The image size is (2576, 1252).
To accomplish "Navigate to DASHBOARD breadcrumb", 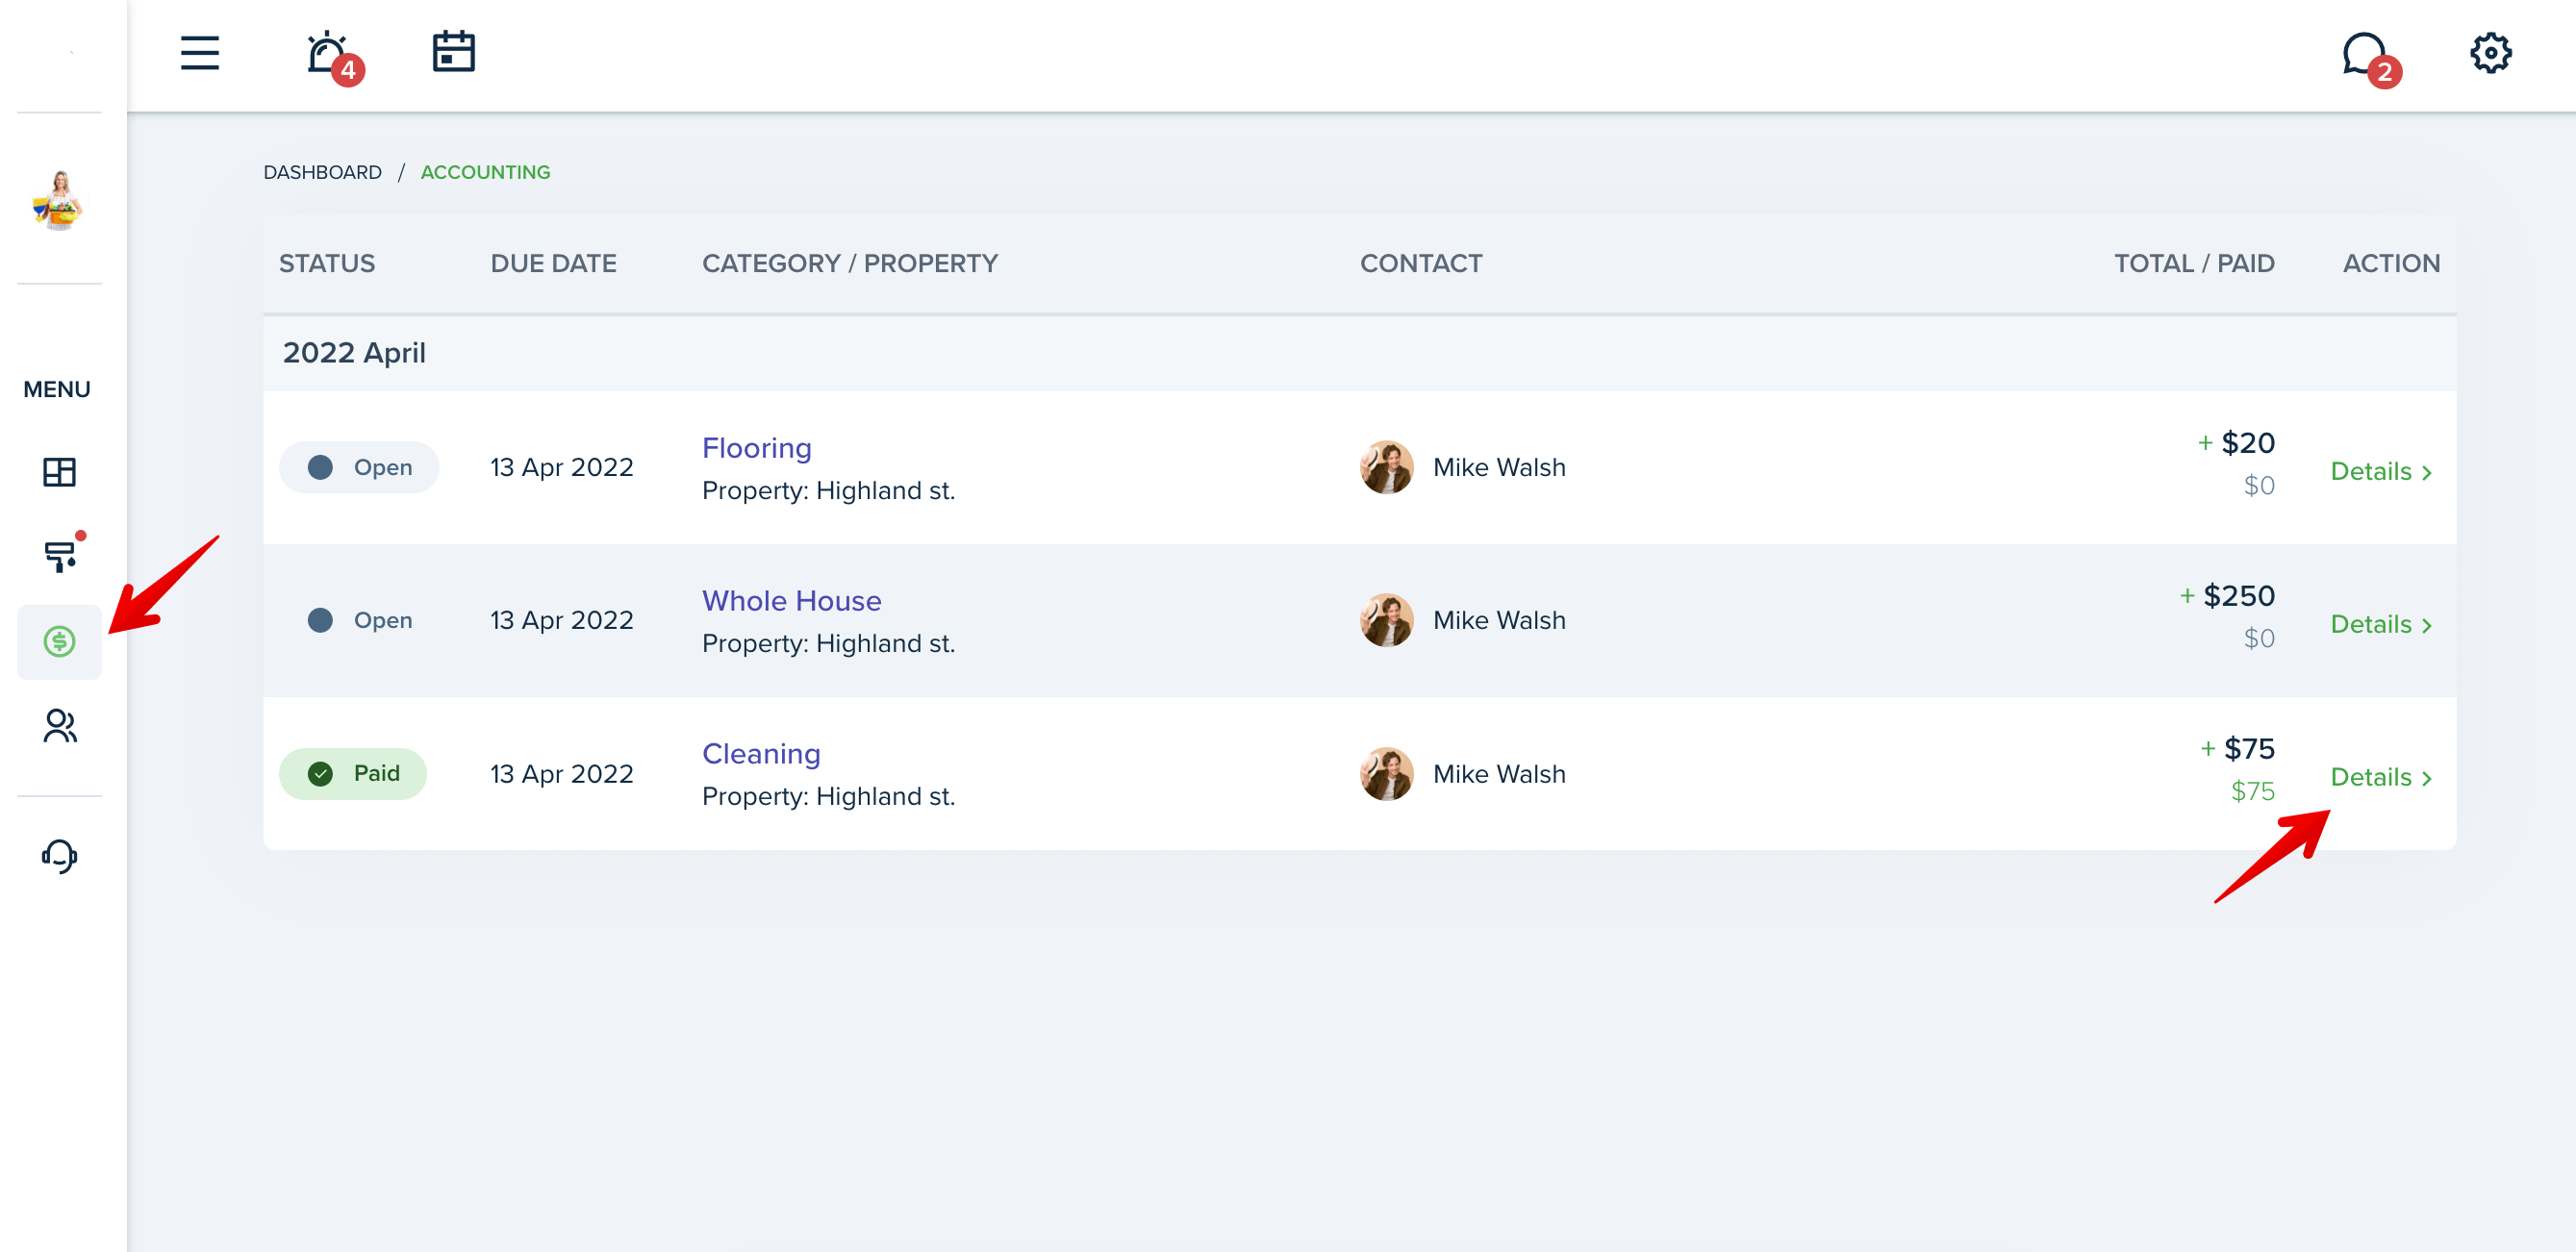I will (322, 172).
